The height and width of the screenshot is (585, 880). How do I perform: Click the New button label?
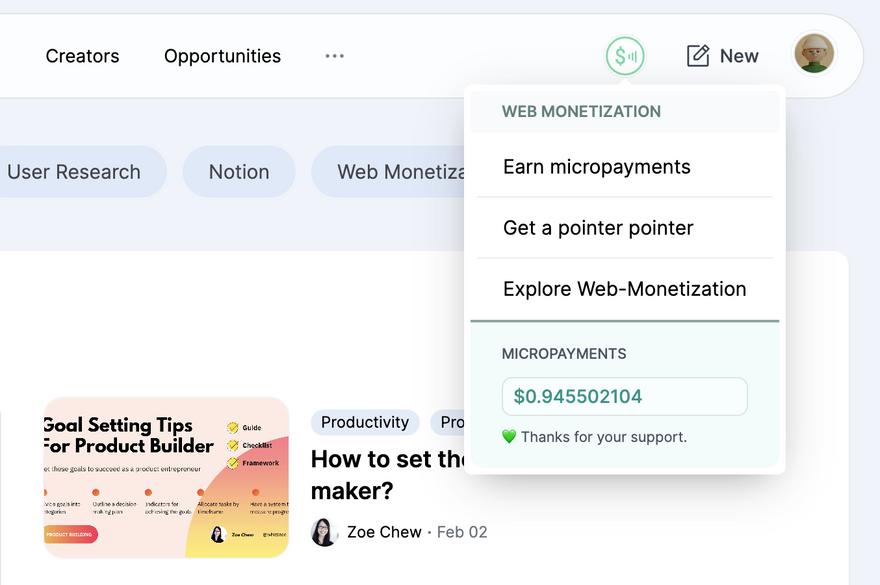tap(739, 56)
